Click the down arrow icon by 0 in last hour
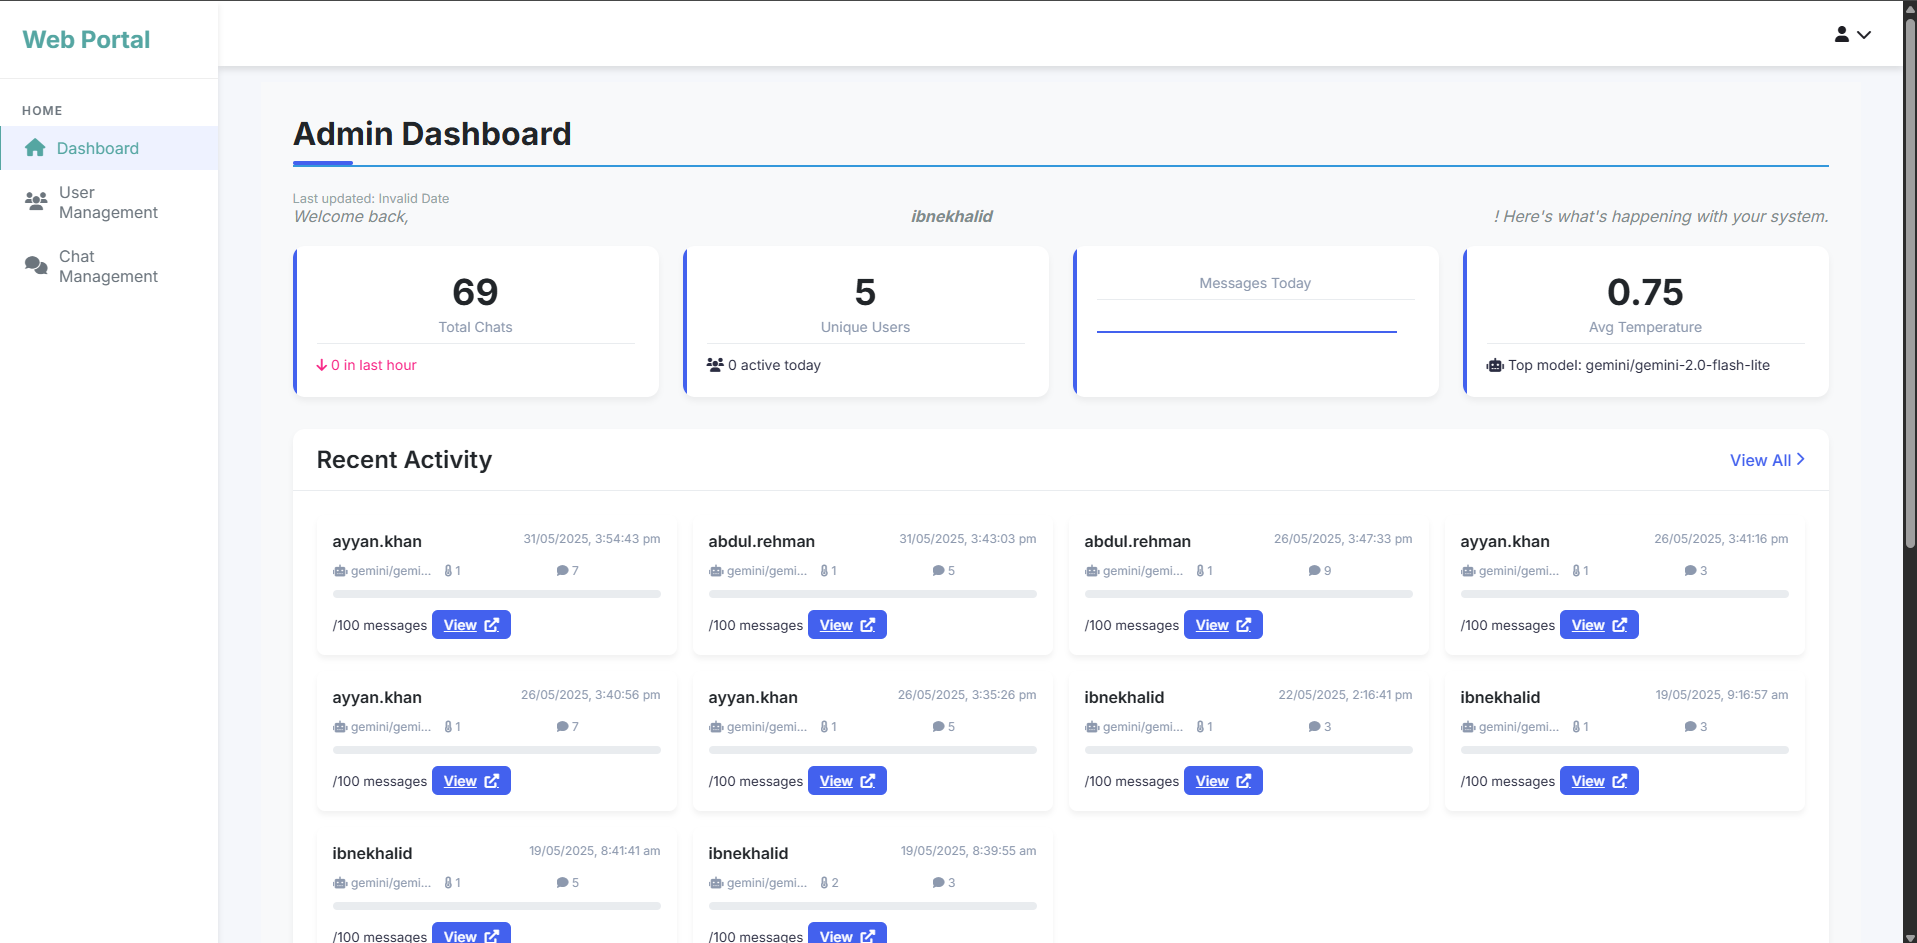Viewport: 1917px width, 943px height. (322, 366)
